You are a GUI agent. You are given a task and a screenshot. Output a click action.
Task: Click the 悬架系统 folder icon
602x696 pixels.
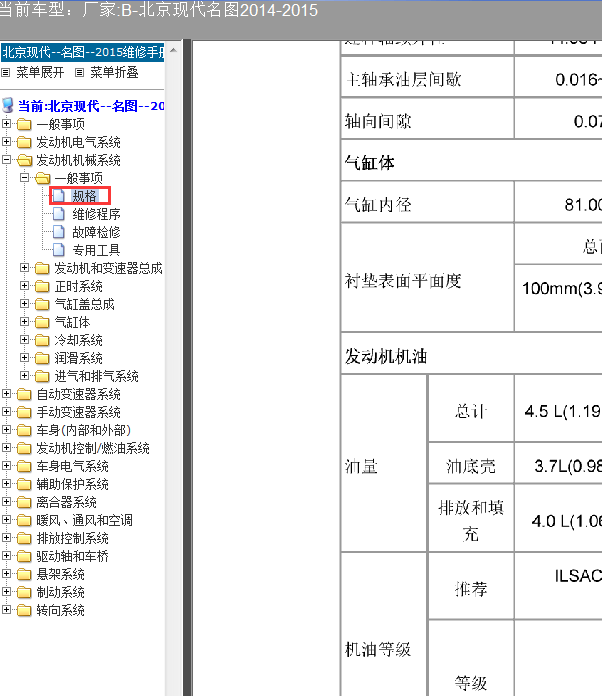click(24, 574)
